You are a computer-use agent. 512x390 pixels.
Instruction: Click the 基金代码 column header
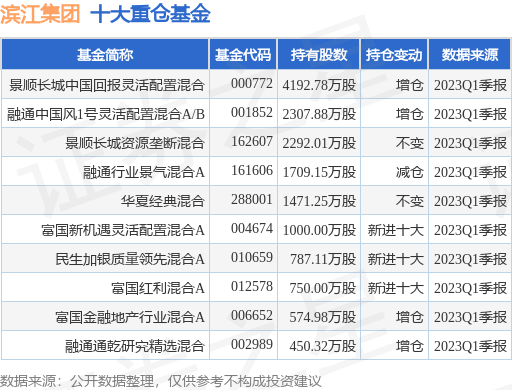(x=243, y=55)
